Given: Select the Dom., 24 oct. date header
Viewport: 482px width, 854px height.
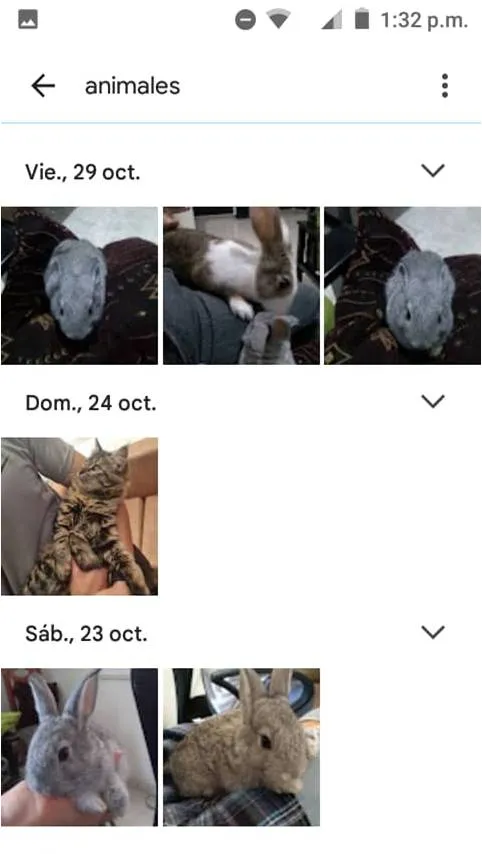Looking at the screenshot, I should (x=90, y=403).
